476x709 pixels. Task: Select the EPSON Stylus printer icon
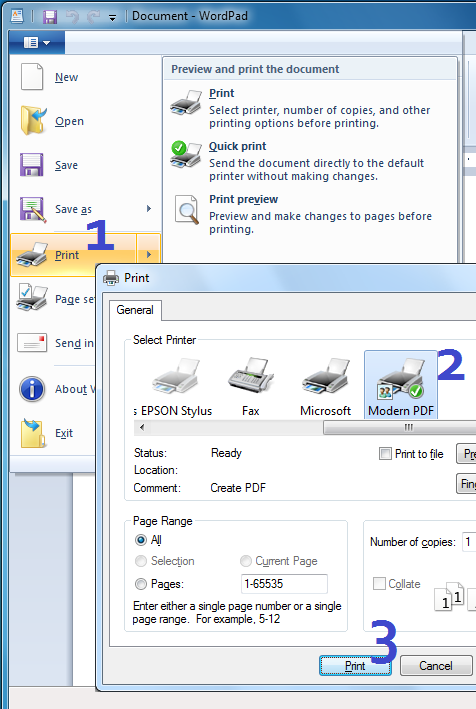point(176,376)
